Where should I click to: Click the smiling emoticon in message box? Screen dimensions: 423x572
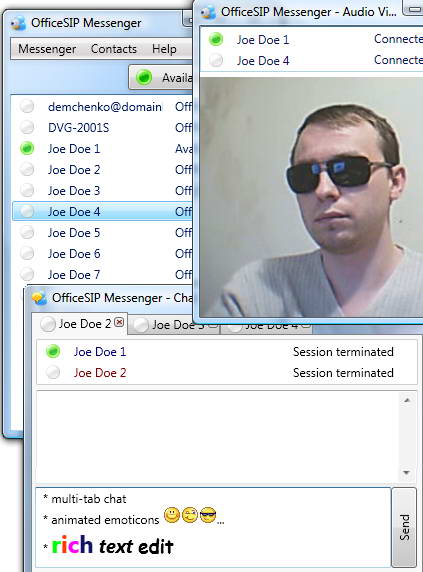(172, 515)
